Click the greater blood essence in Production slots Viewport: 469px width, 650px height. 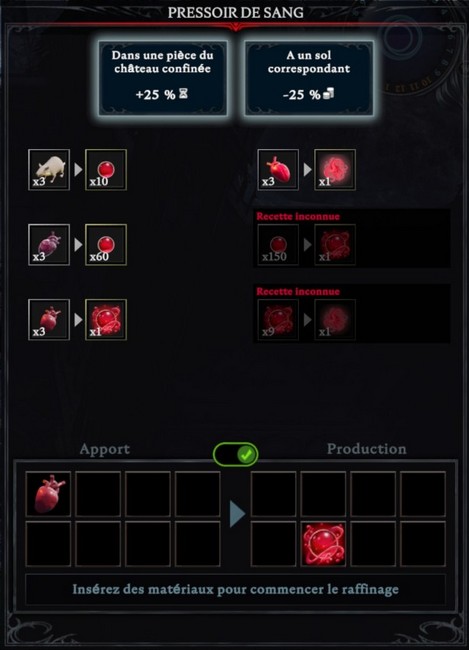click(x=323, y=544)
